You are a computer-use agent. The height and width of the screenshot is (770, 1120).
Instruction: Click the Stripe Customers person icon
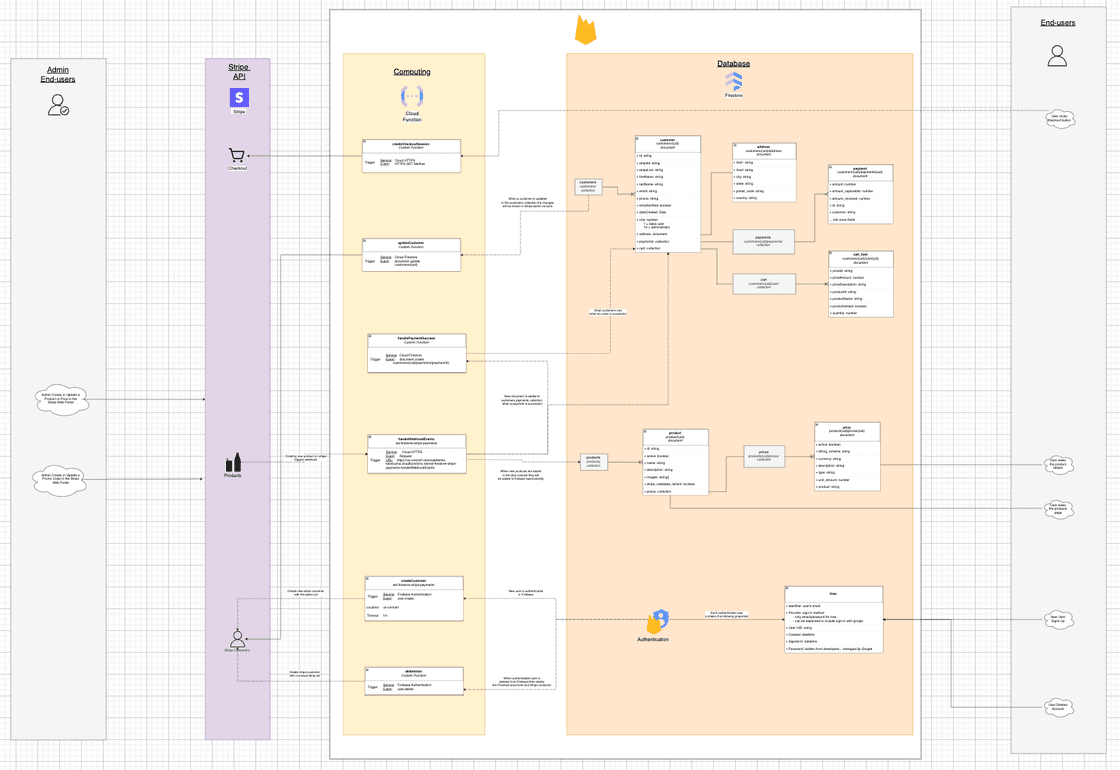click(x=237, y=637)
